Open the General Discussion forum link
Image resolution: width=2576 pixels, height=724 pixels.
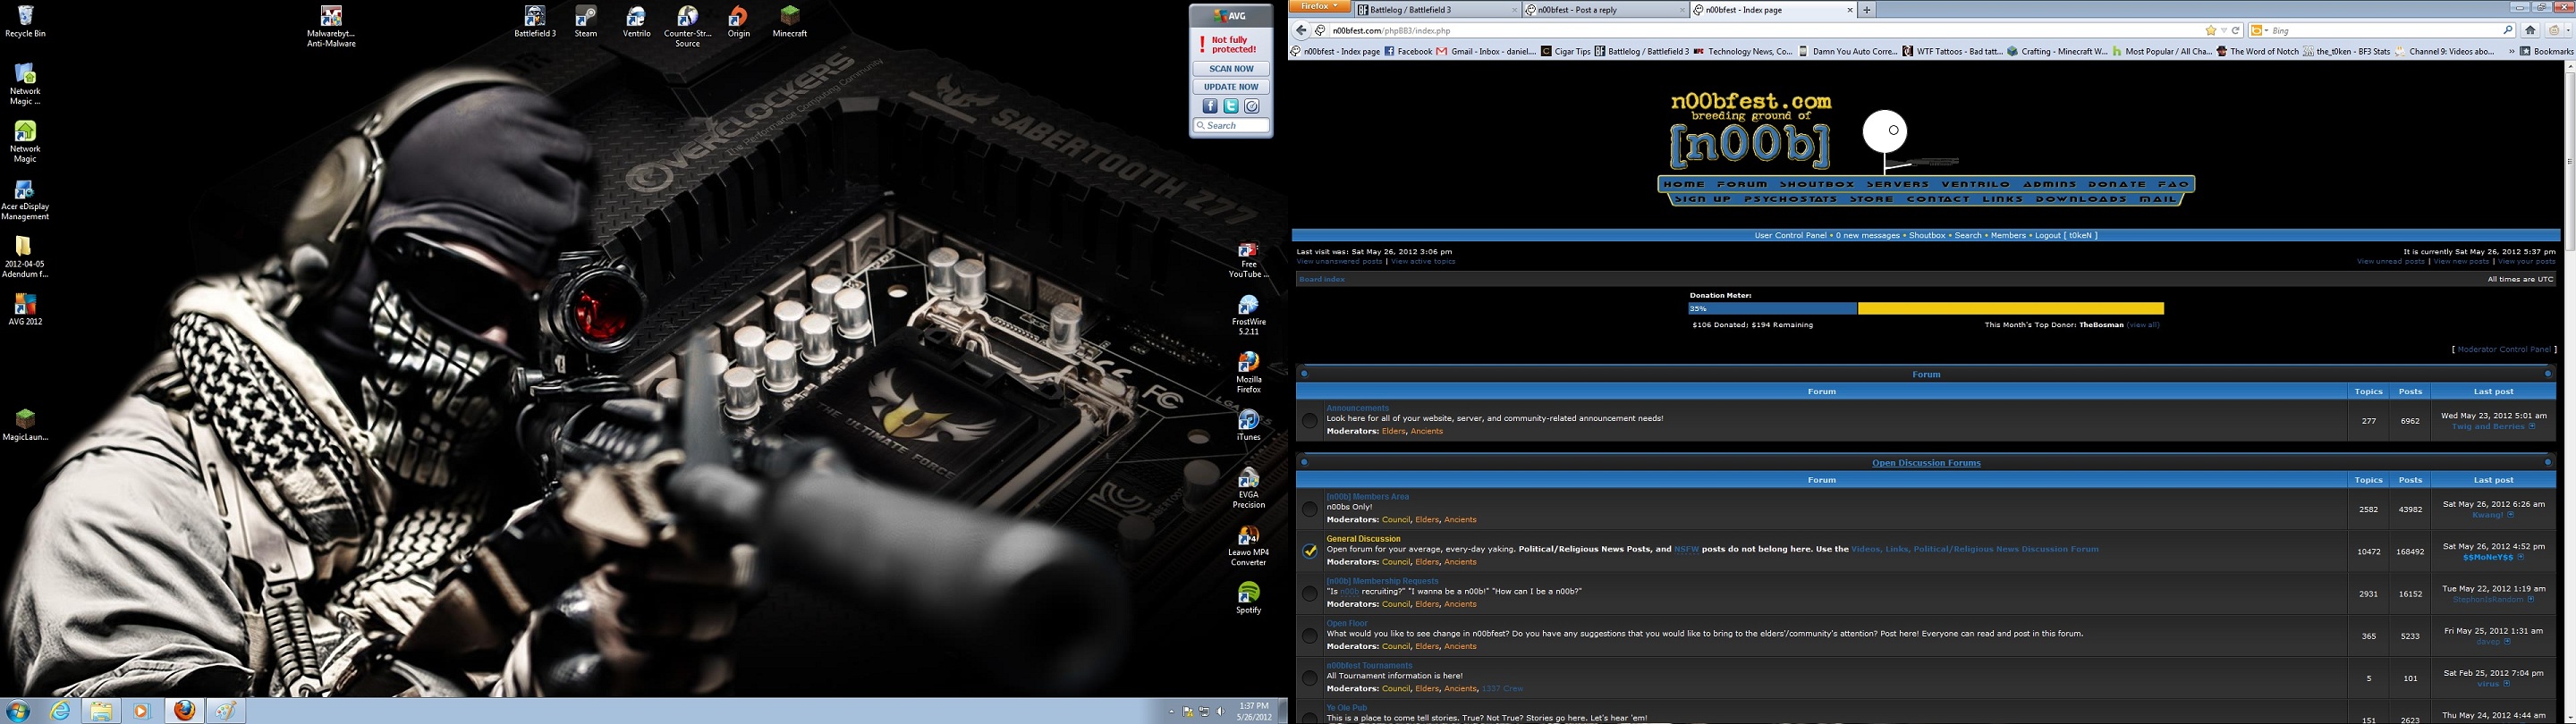(1363, 539)
